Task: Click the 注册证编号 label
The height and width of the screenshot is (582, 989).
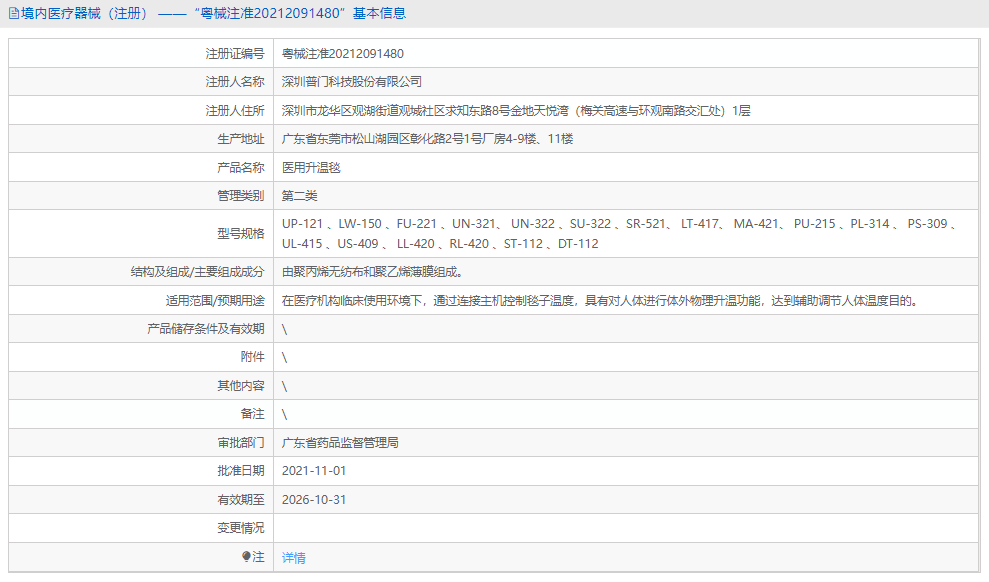Action: click(235, 54)
